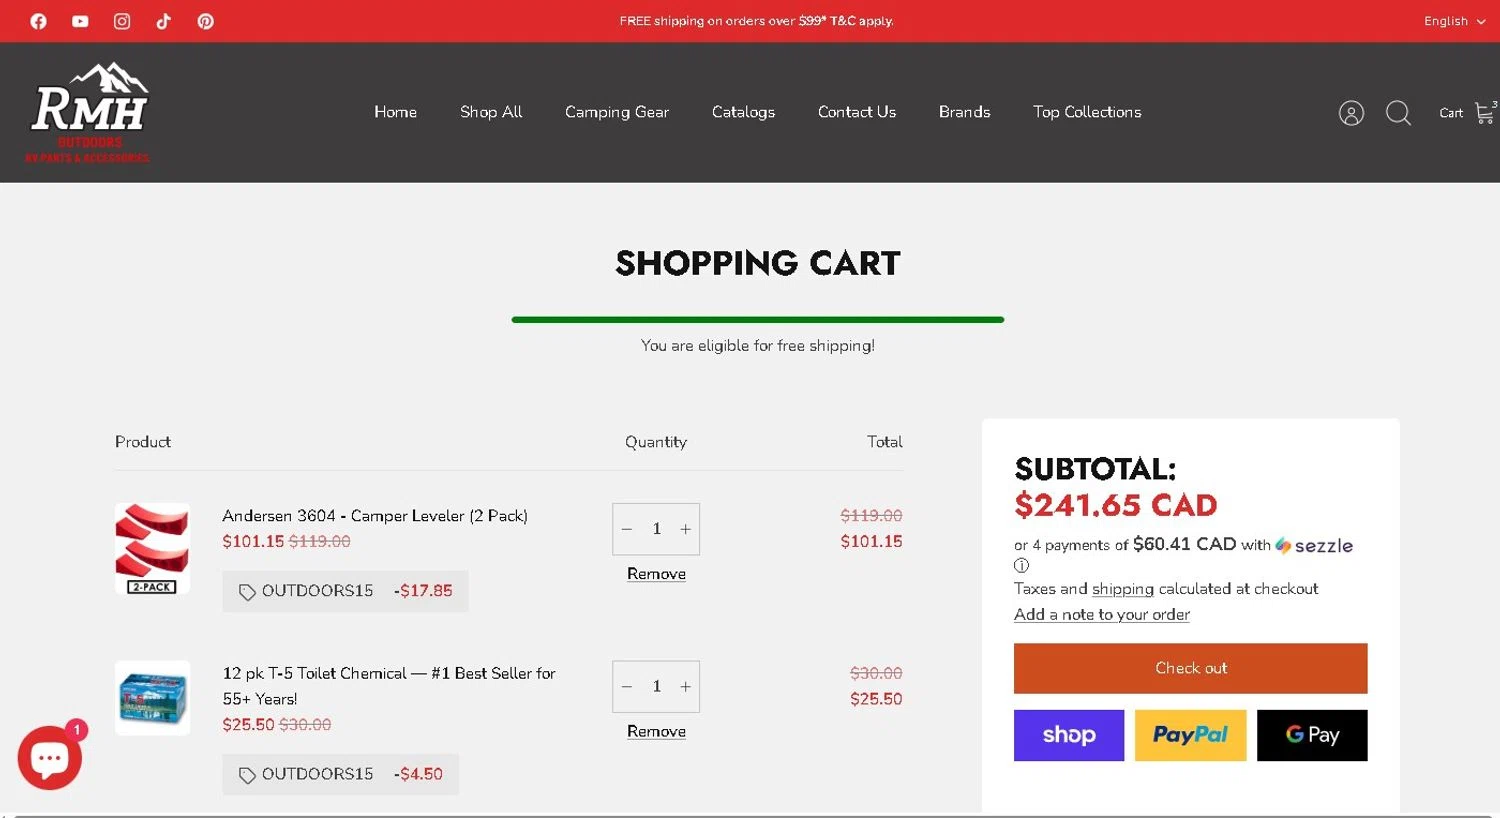Open the Contact Us page
The width and height of the screenshot is (1500, 818).
click(857, 112)
